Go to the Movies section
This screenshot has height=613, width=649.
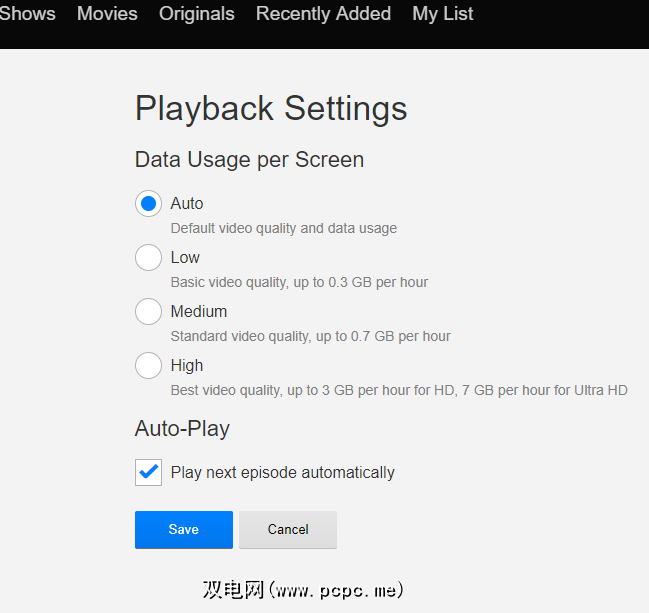[107, 14]
